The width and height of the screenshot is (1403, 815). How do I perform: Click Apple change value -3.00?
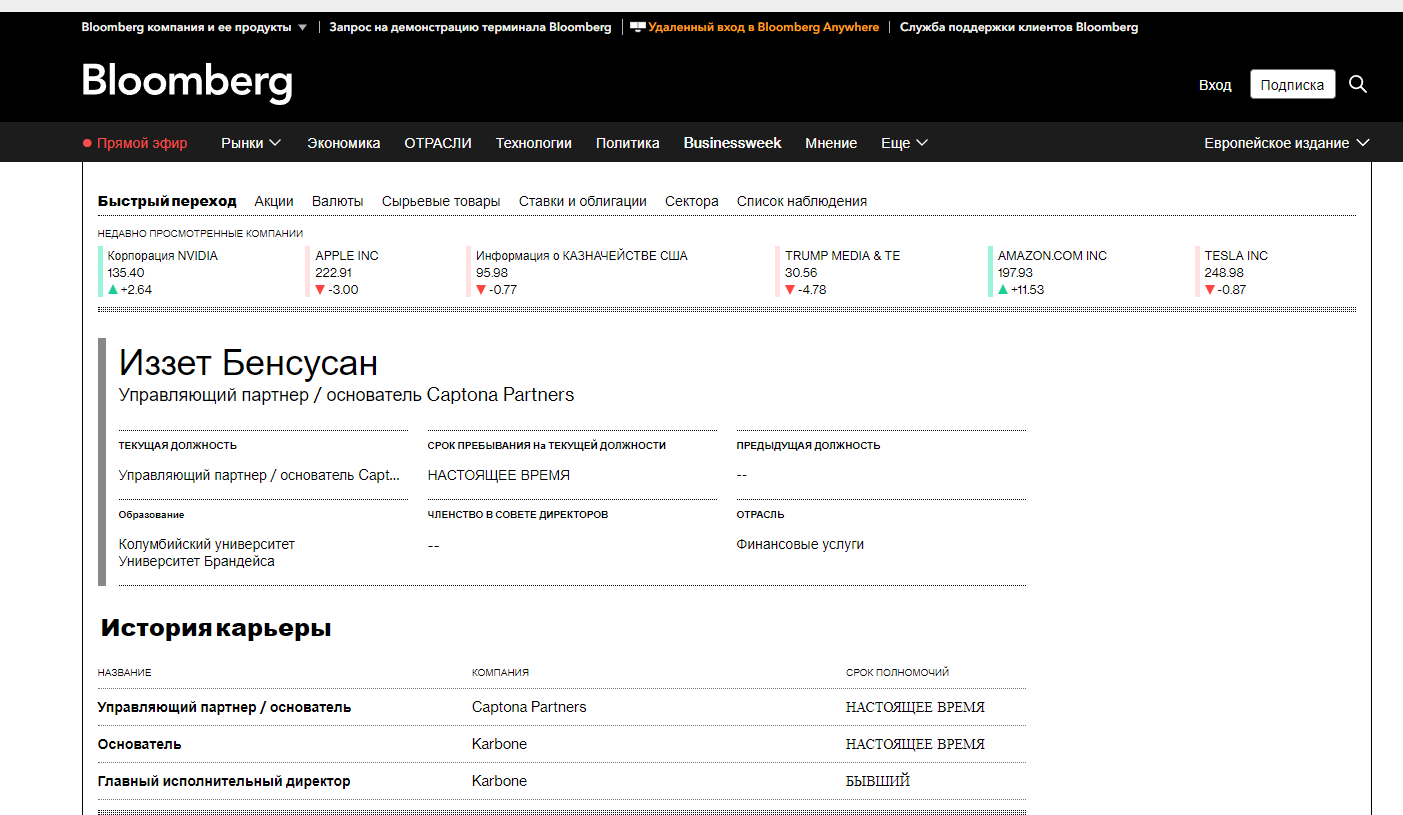[x=343, y=290]
